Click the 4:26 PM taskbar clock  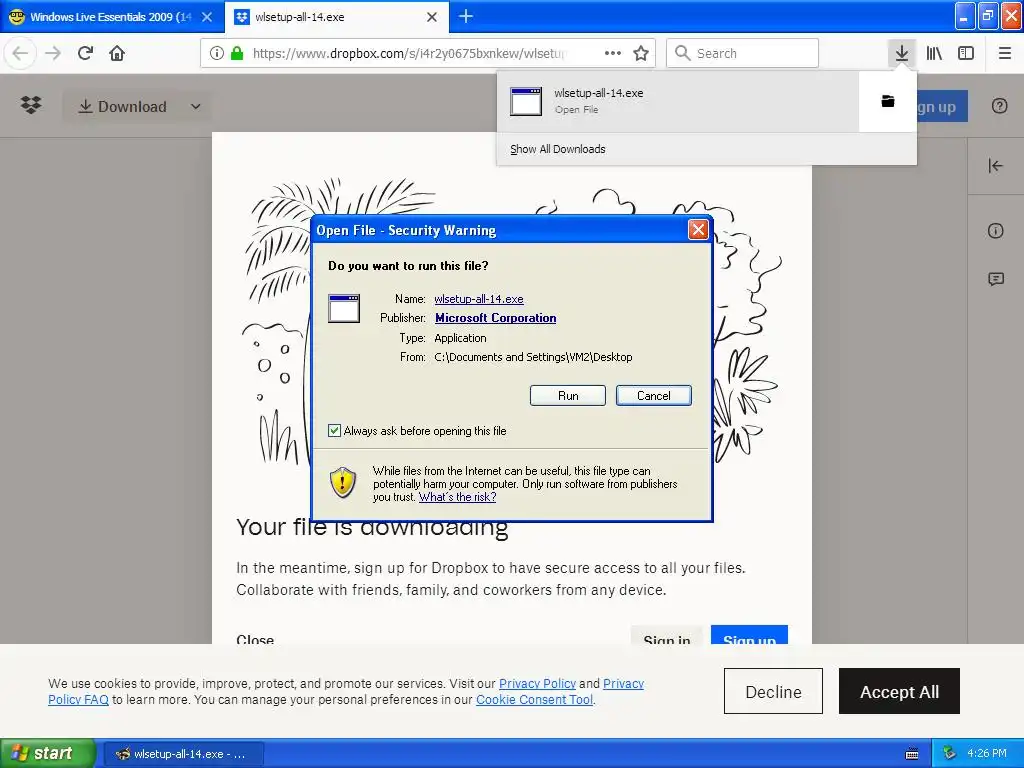click(987, 753)
